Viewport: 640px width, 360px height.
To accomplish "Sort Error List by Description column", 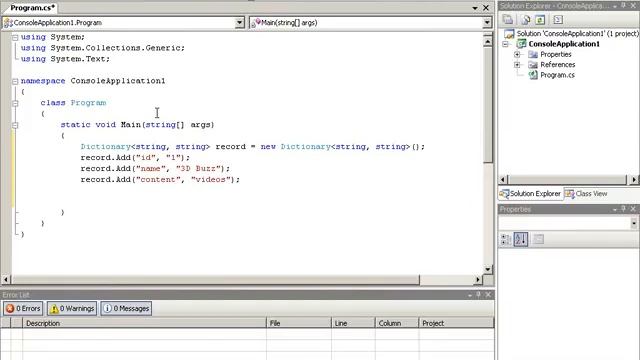I will 144,323.
